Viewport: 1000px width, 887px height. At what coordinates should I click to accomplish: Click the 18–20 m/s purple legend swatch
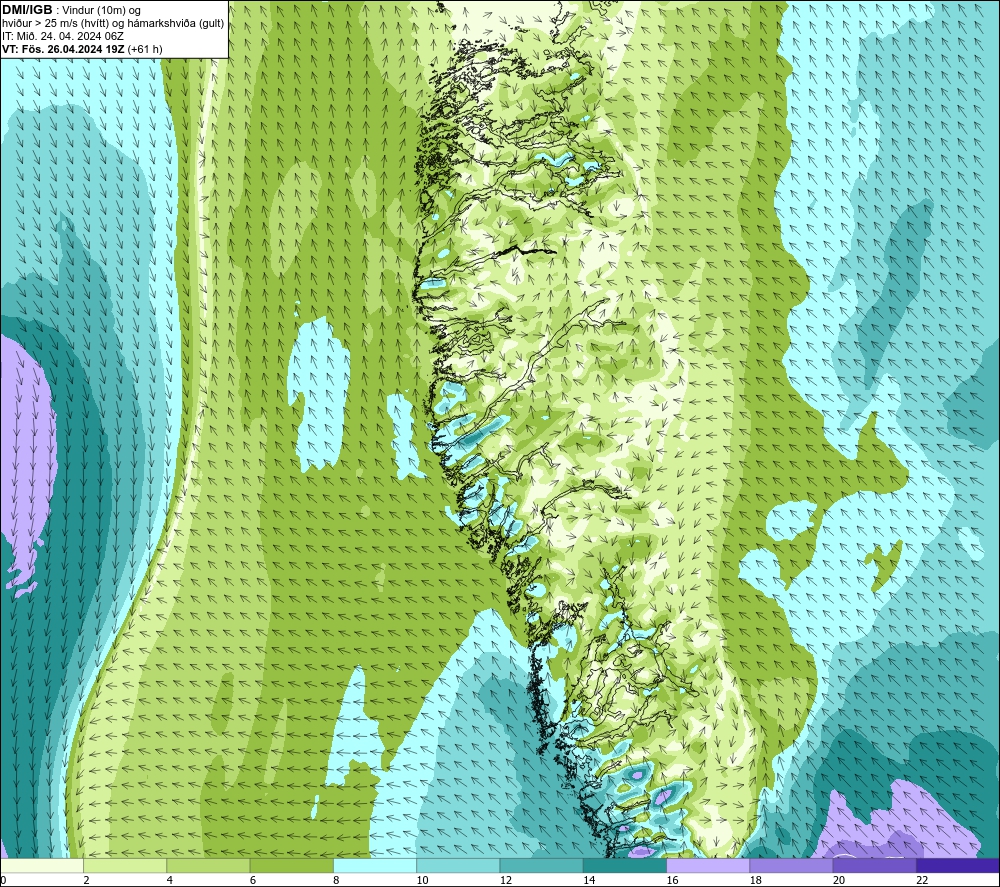(x=791, y=865)
